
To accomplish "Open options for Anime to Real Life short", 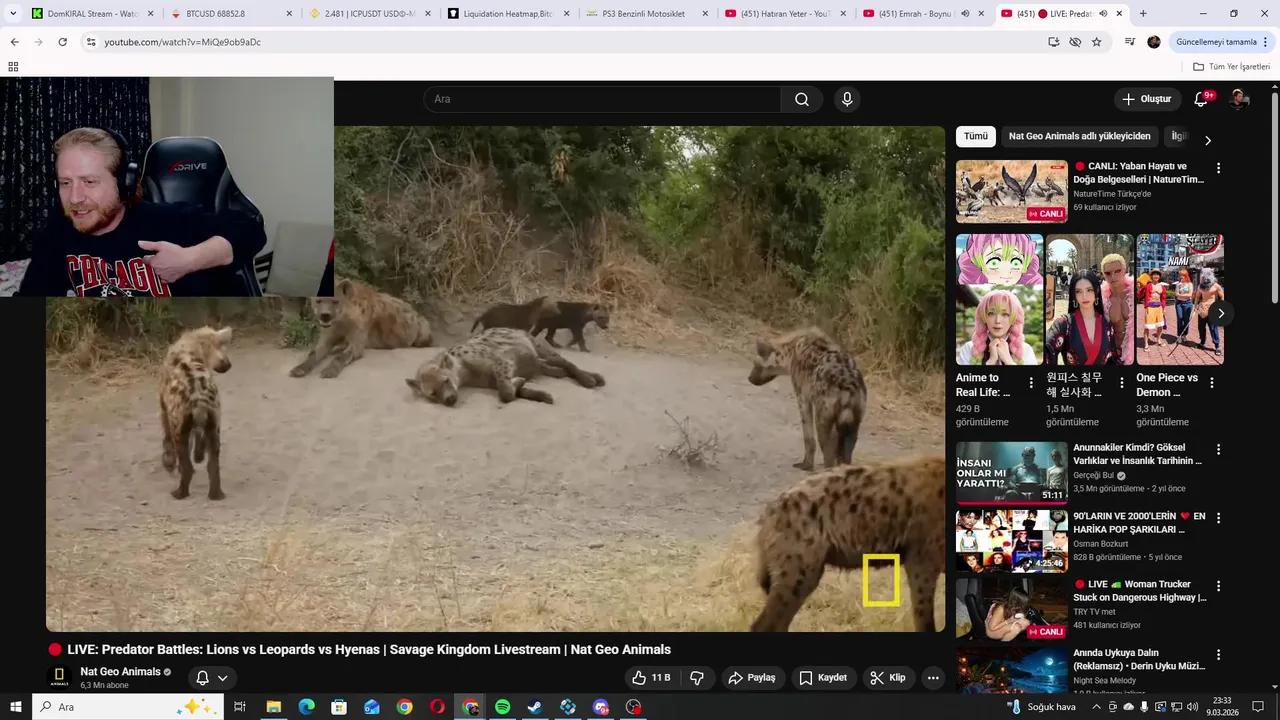I will click(x=1031, y=382).
